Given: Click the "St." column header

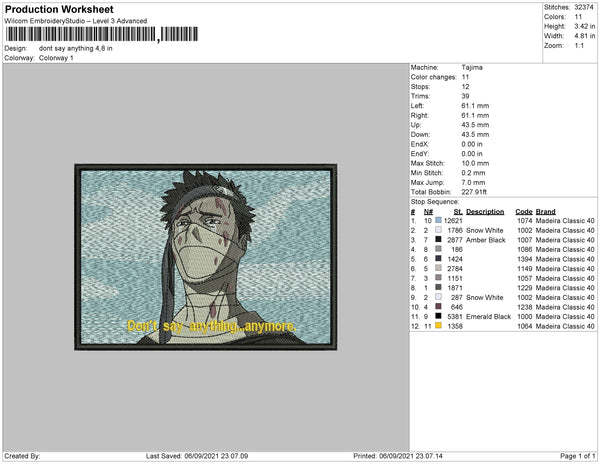Looking at the screenshot, I should point(458,212).
